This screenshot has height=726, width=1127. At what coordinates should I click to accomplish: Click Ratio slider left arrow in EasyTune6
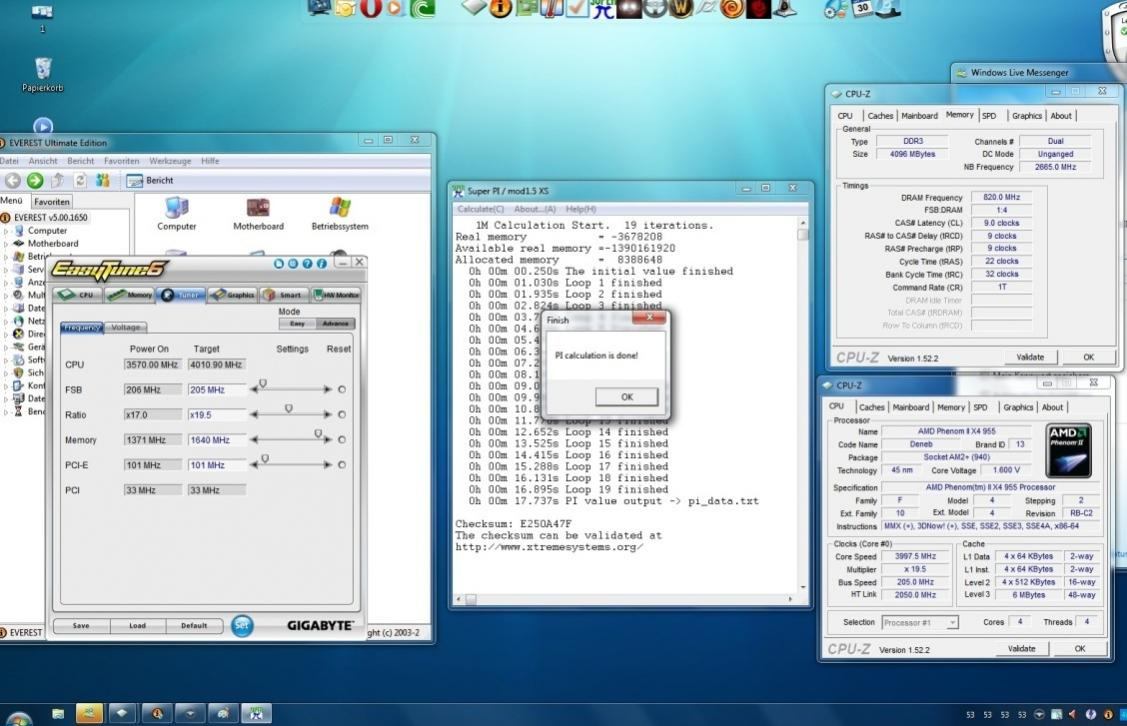tap(254, 414)
